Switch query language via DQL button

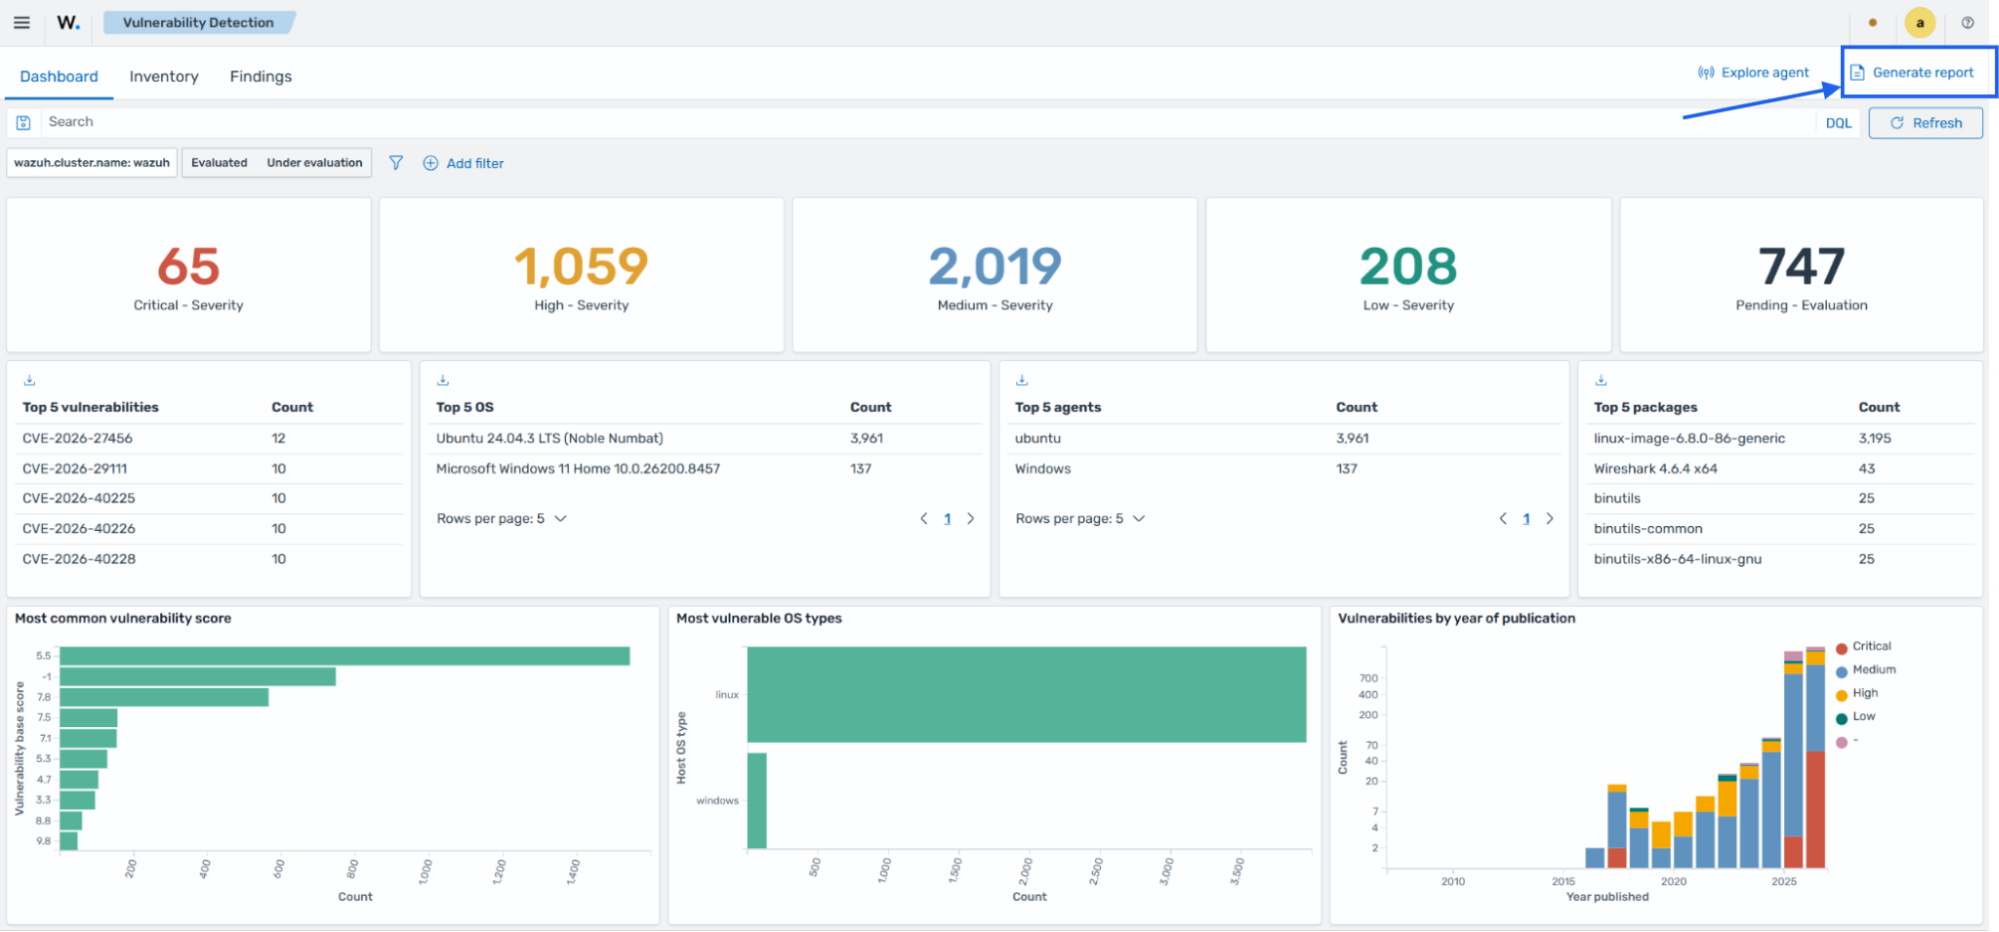point(1838,123)
